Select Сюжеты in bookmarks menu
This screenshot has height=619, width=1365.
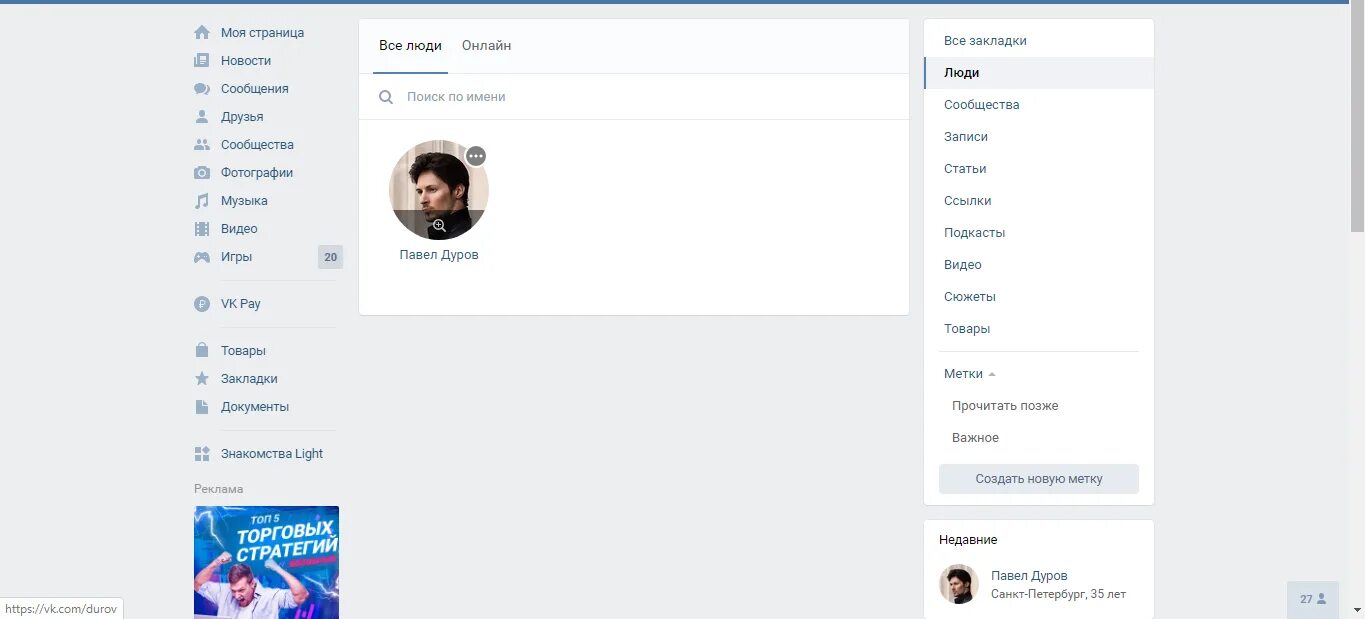[x=1039, y=297]
